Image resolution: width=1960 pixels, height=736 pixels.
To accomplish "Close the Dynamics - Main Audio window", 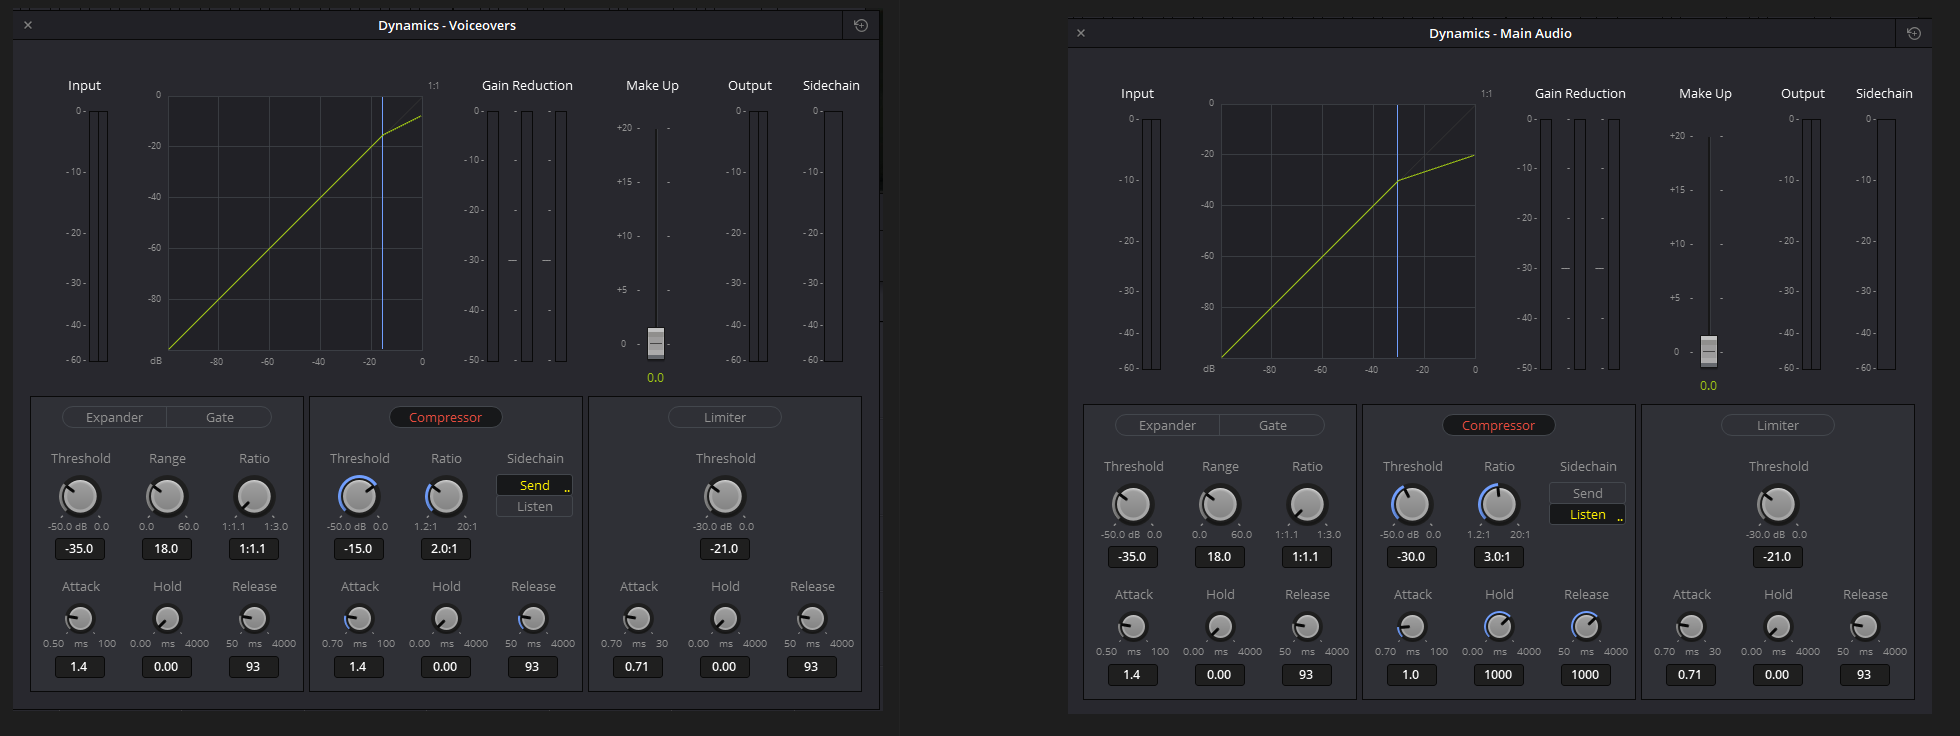I will coord(1081,33).
